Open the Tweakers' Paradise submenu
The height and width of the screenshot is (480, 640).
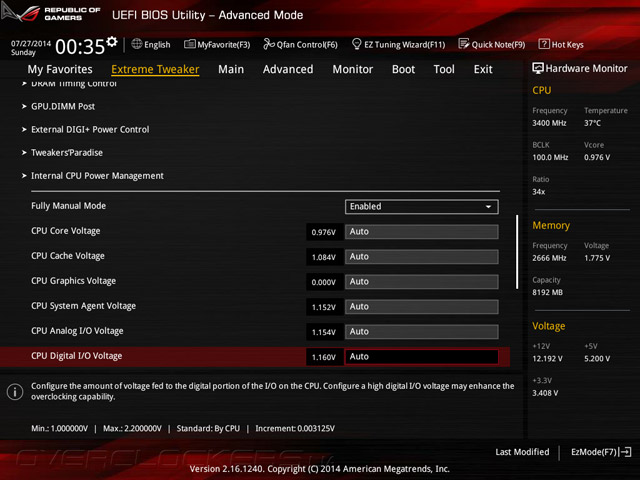62,153
